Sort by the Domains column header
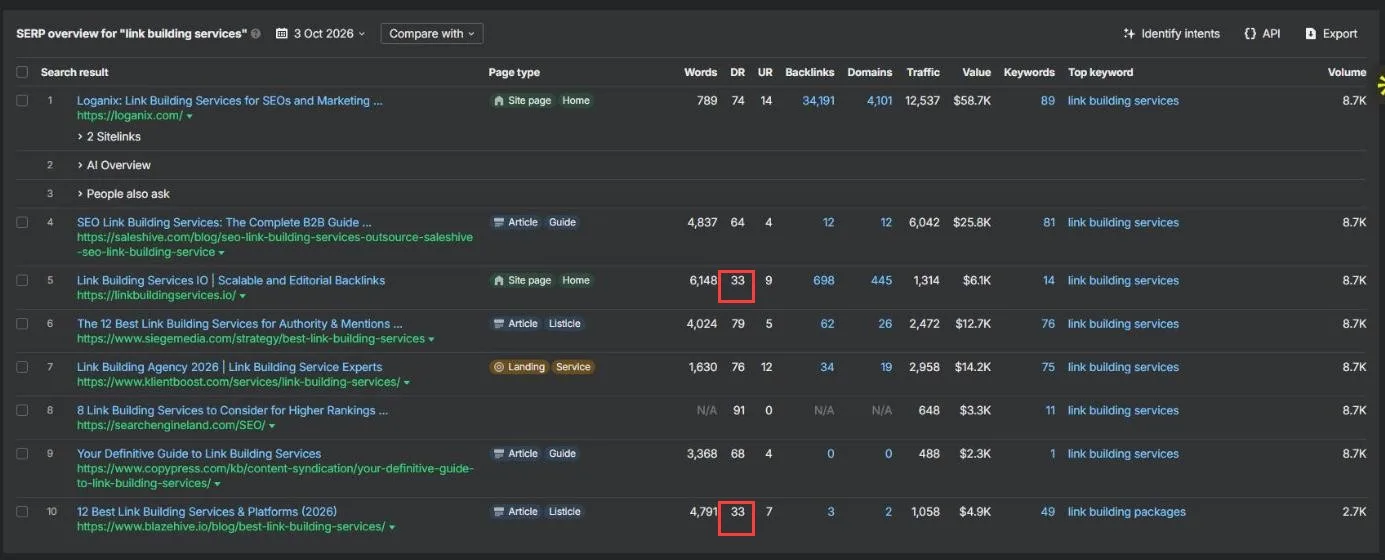 point(870,72)
